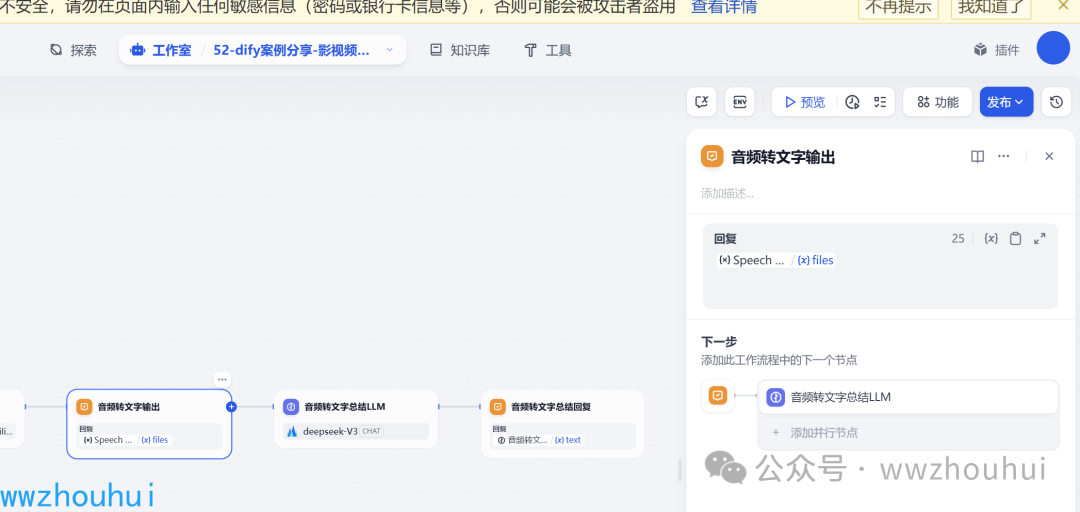
Task: Click the plus handle on 音频转文字输出 node
Action: (x=231, y=407)
